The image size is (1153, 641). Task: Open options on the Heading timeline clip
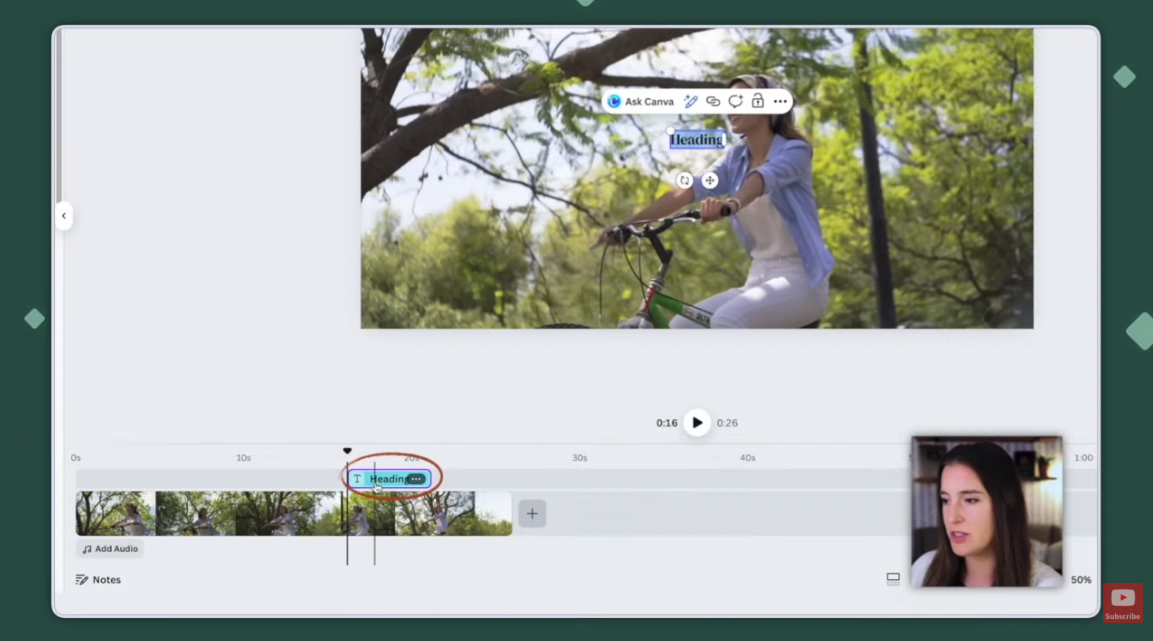(416, 479)
